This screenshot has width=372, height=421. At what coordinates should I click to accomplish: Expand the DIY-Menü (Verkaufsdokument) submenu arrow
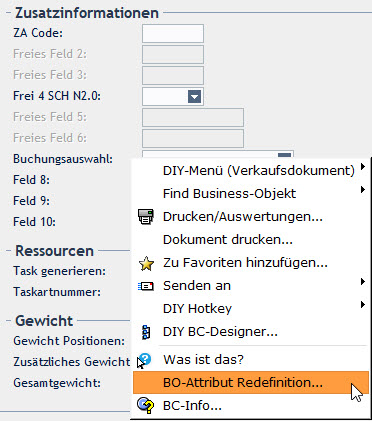pos(363,166)
